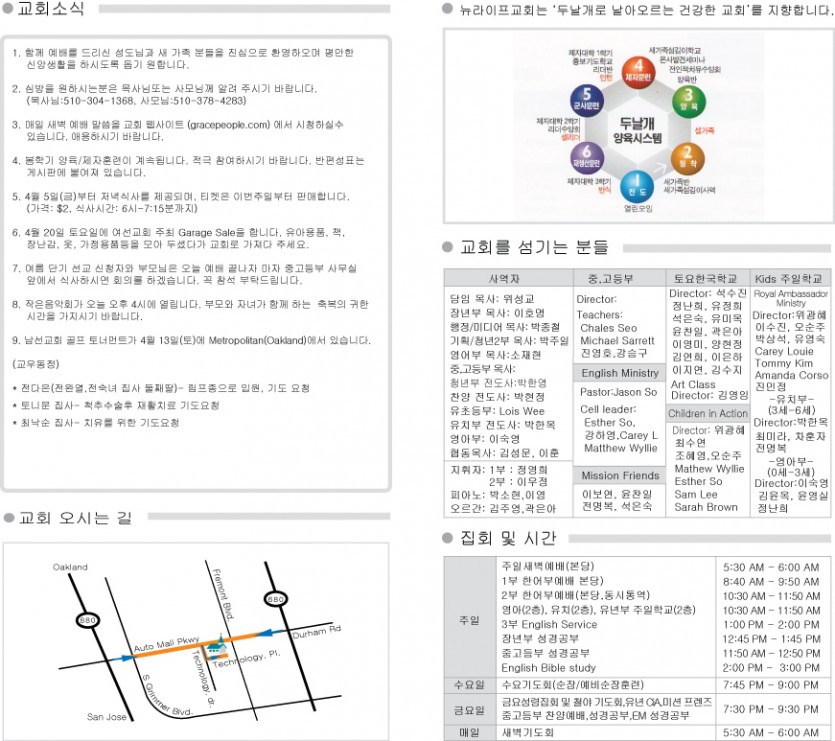Click the bullet dot beside 교회 오시는 길
Screen dimensions: 835x741
(9, 518)
